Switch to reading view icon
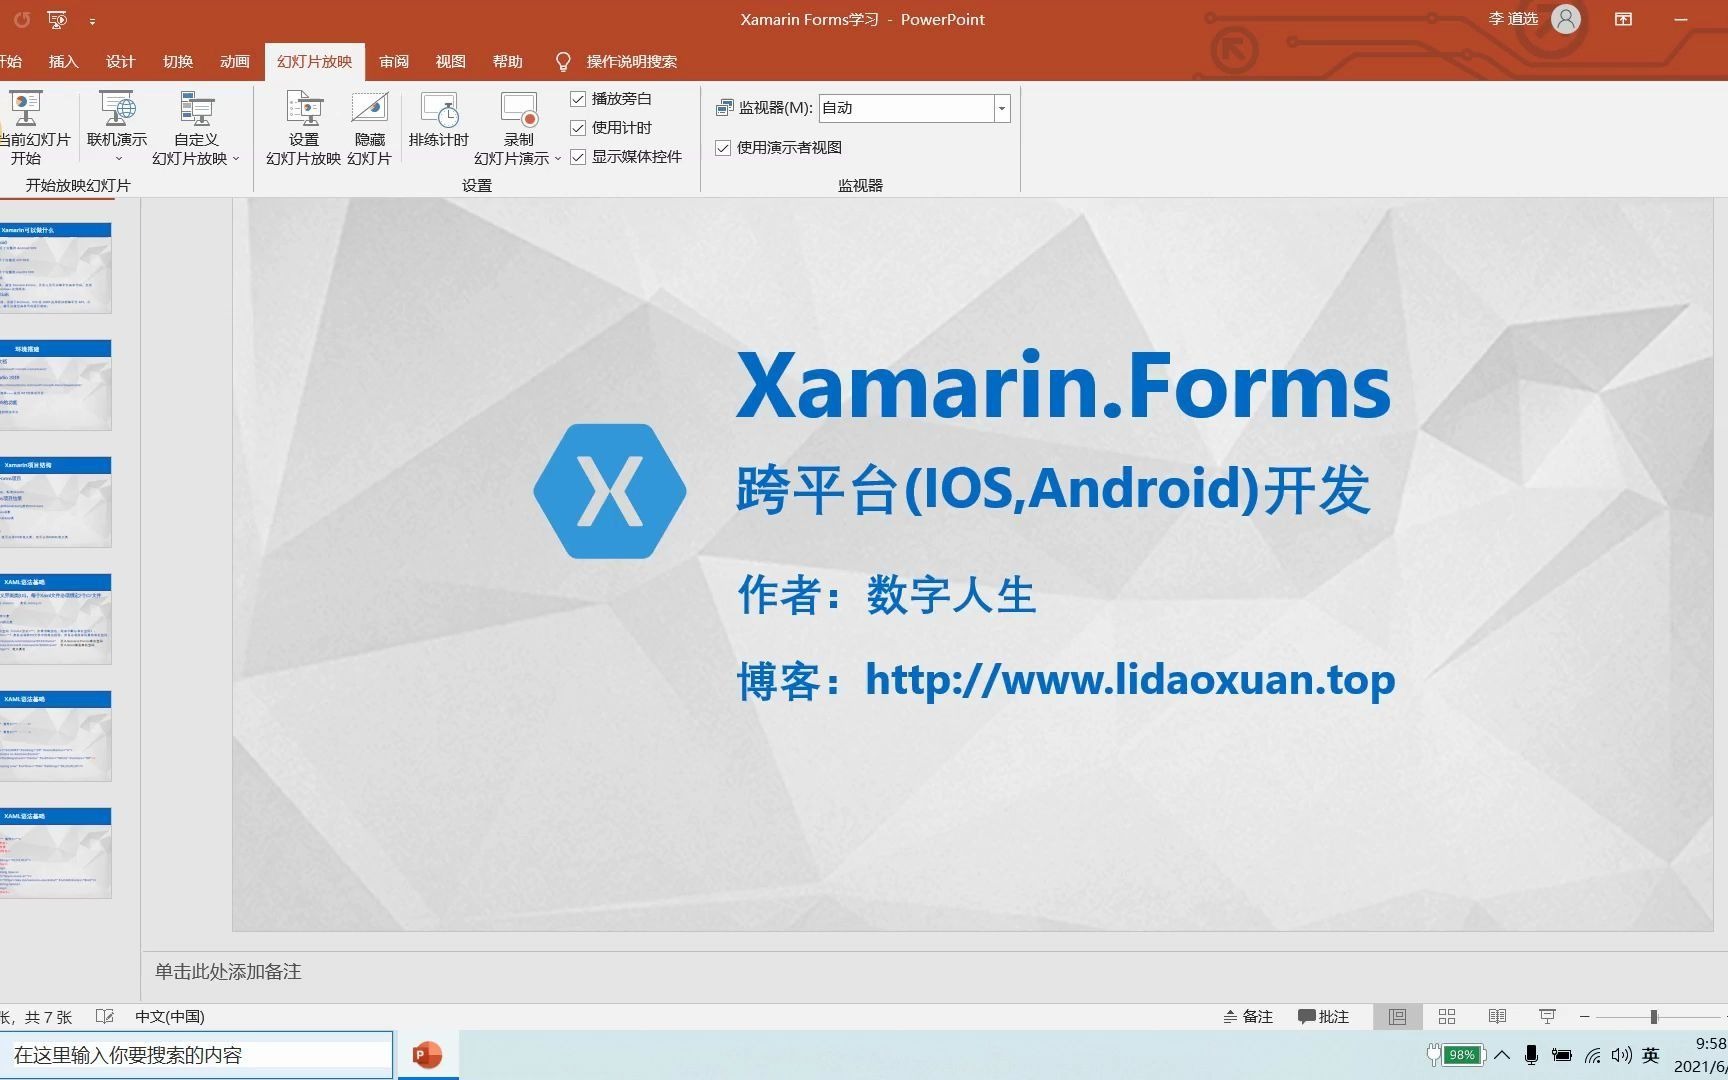This screenshot has width=1728, height=1080. pyautogui.click(x=1497, y=1017)
